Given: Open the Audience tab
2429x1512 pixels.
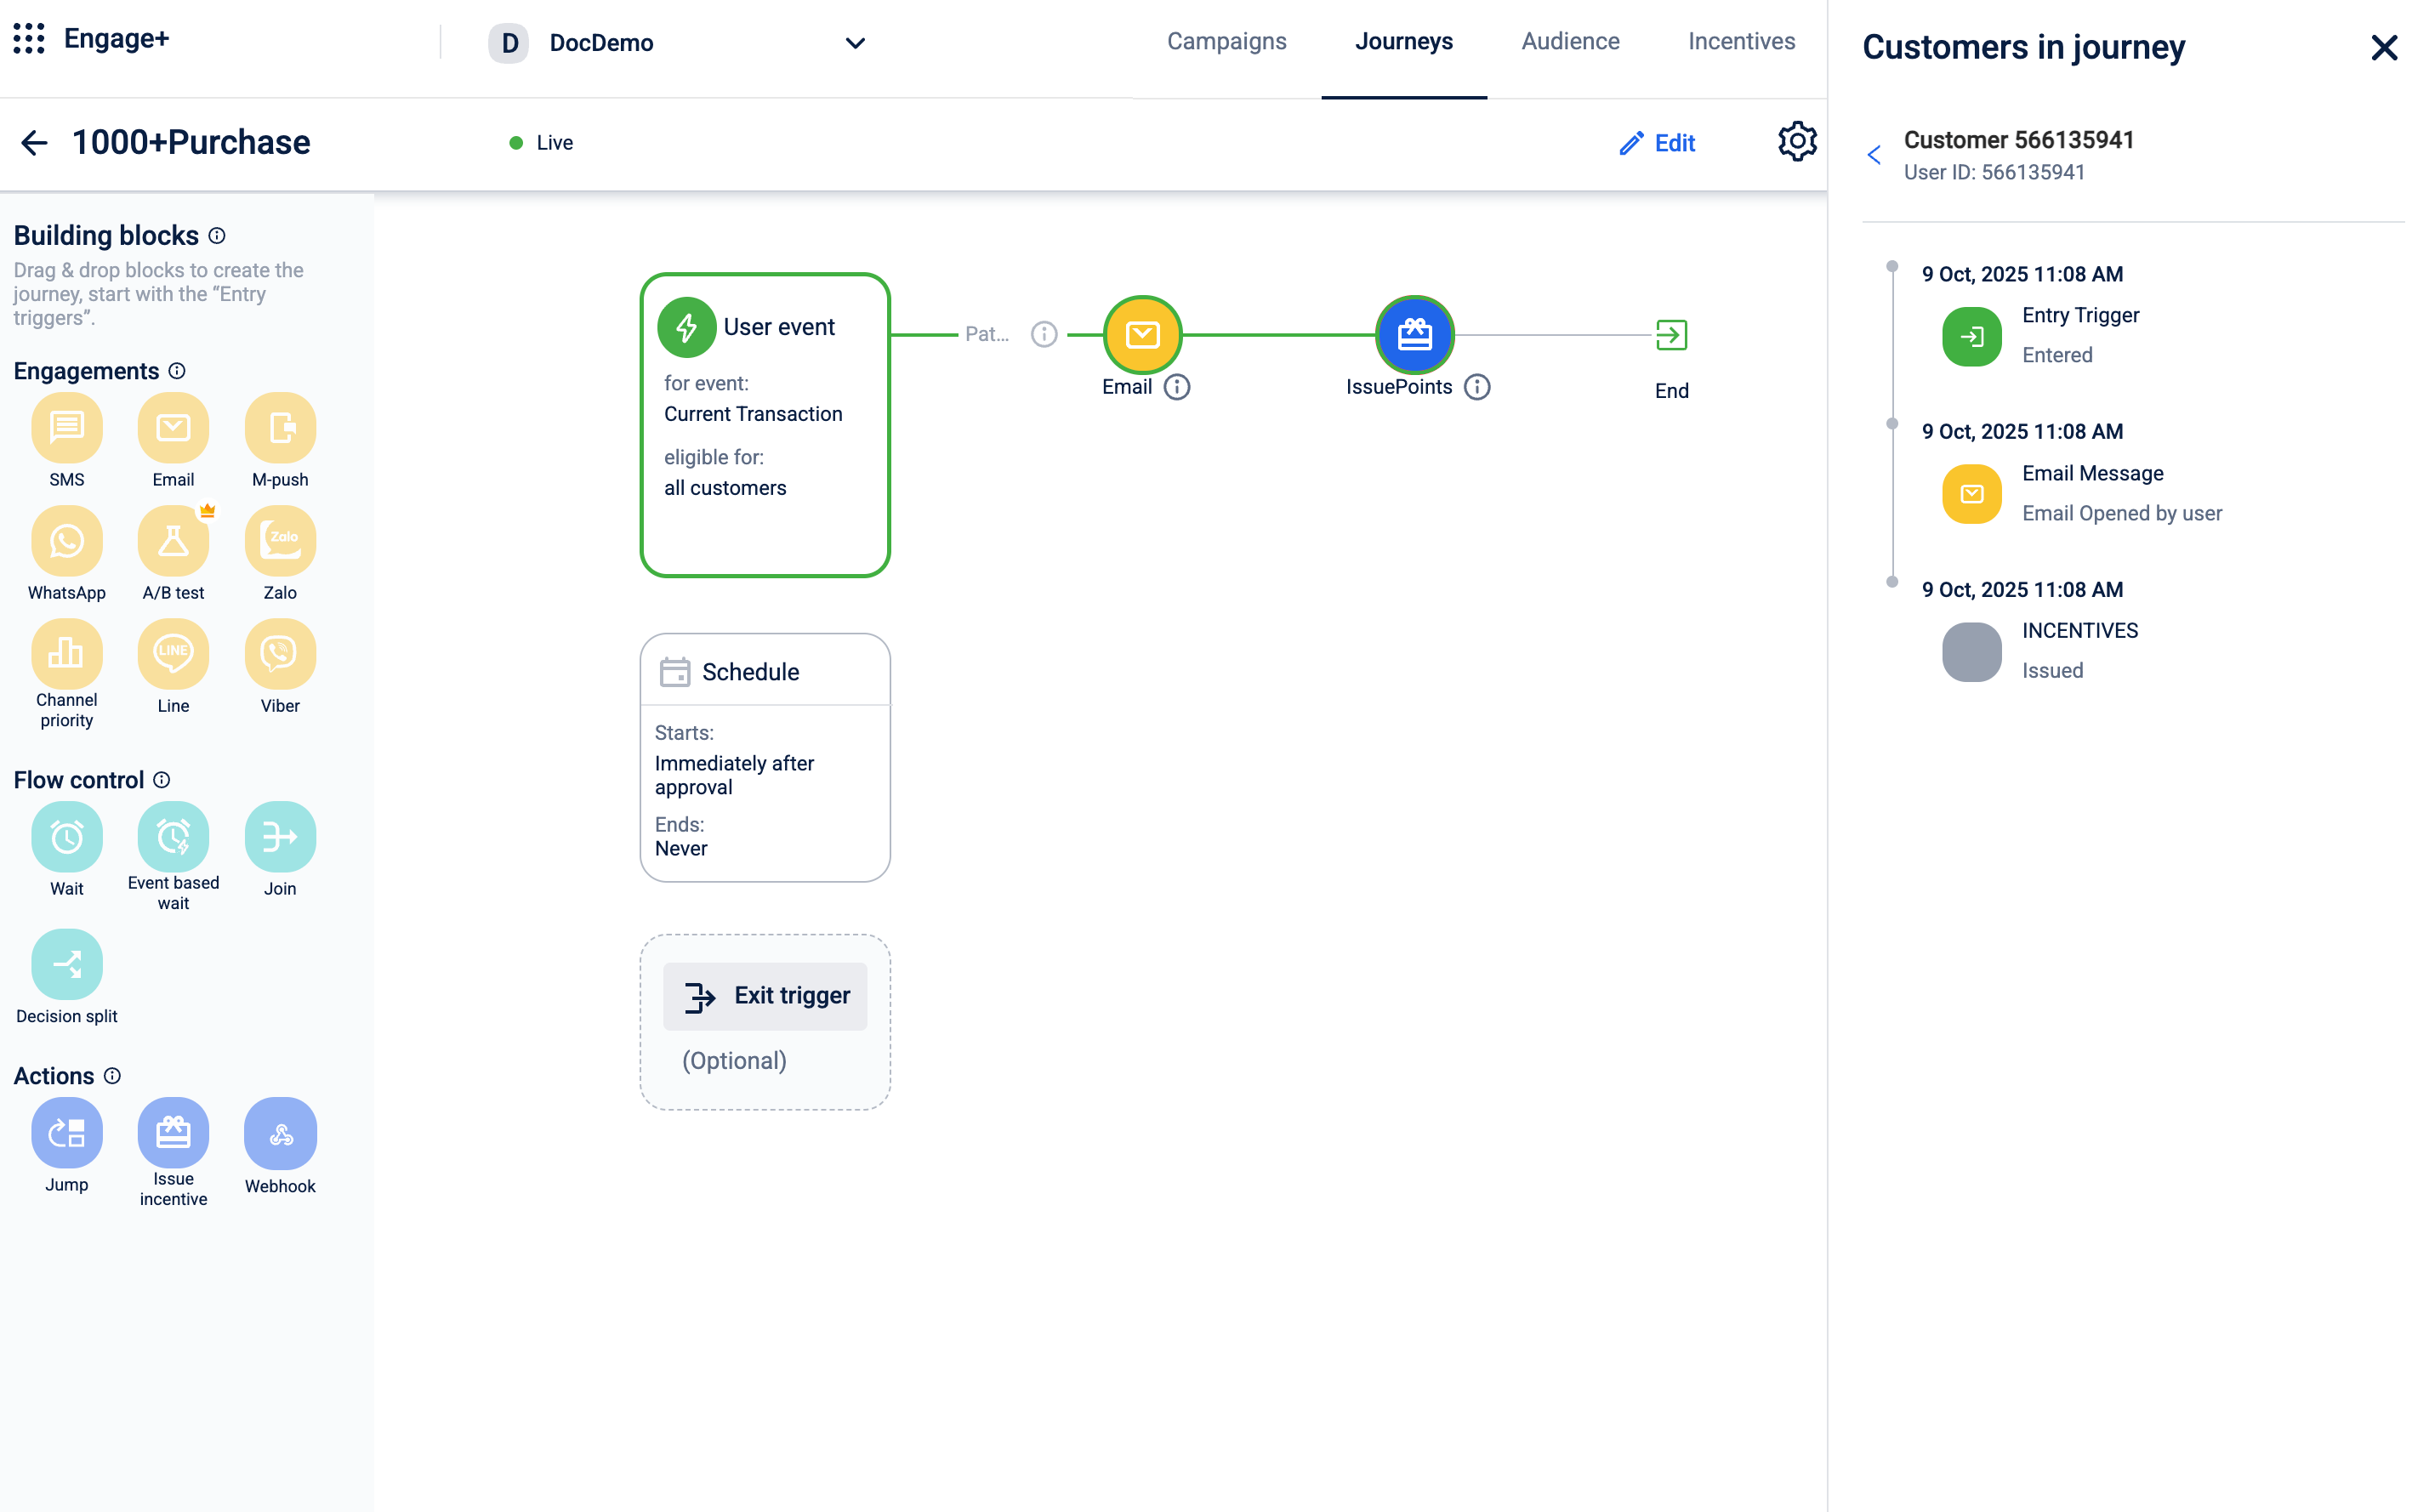Looking at the screenshot, I should tap(1569, 41).
